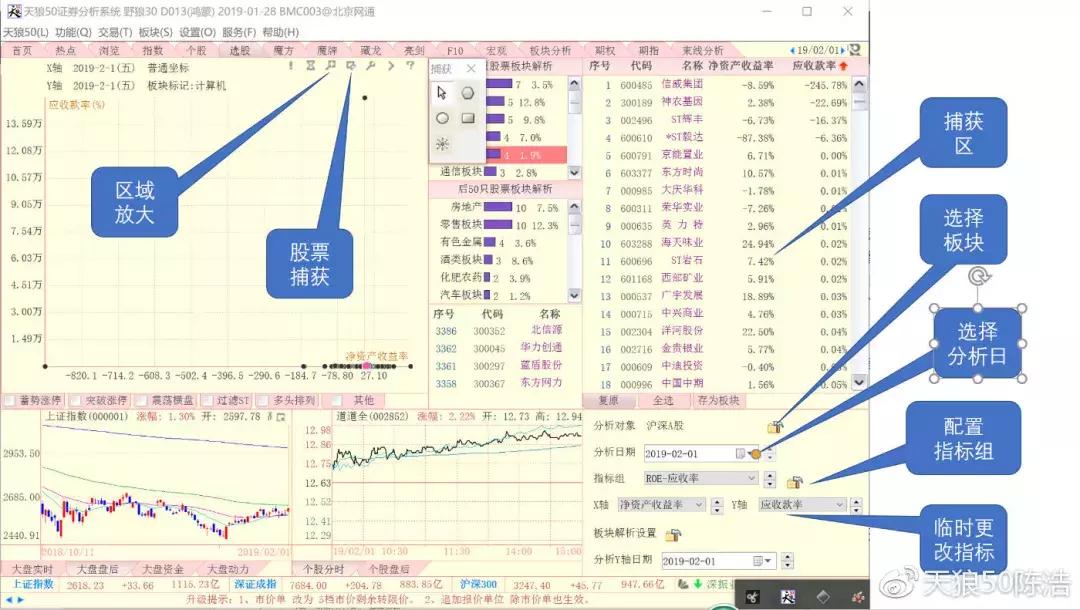The image size is (1080, 610).
Task: Select the arrow pointer tool in the 捕获 palette
Action: (x=442, y=94)
